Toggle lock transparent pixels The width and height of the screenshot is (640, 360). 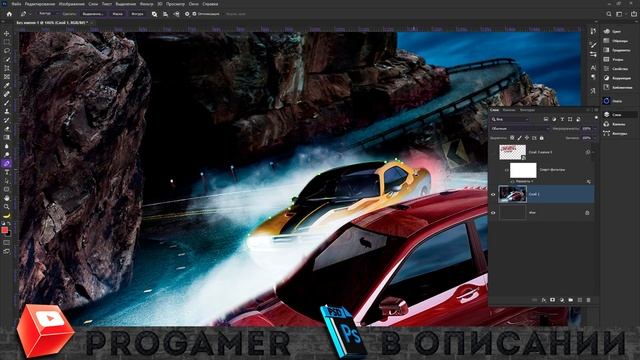pyautogui.click(x=512, y=138)
